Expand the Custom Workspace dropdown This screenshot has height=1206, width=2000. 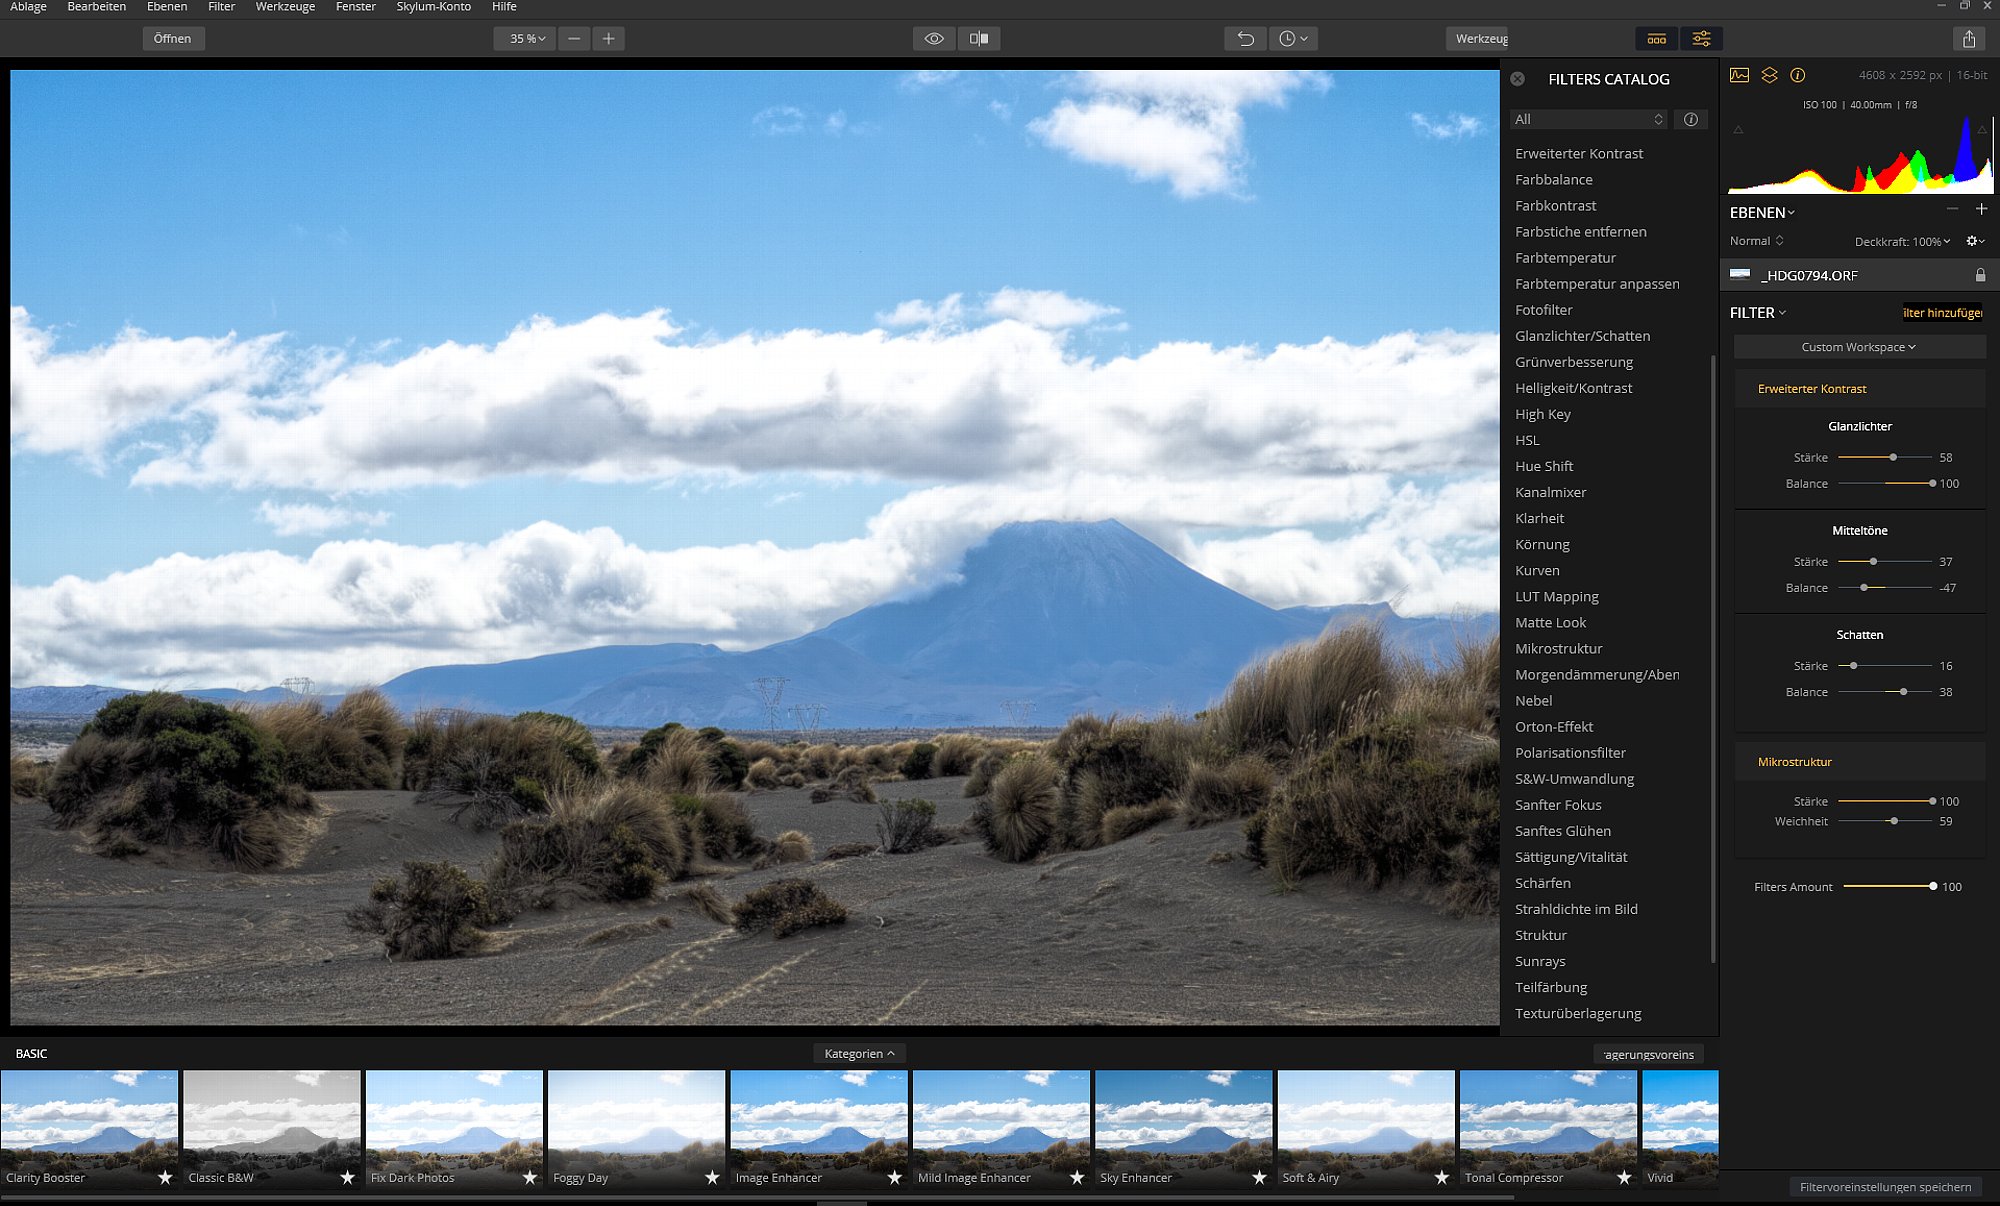(1859, 347)
